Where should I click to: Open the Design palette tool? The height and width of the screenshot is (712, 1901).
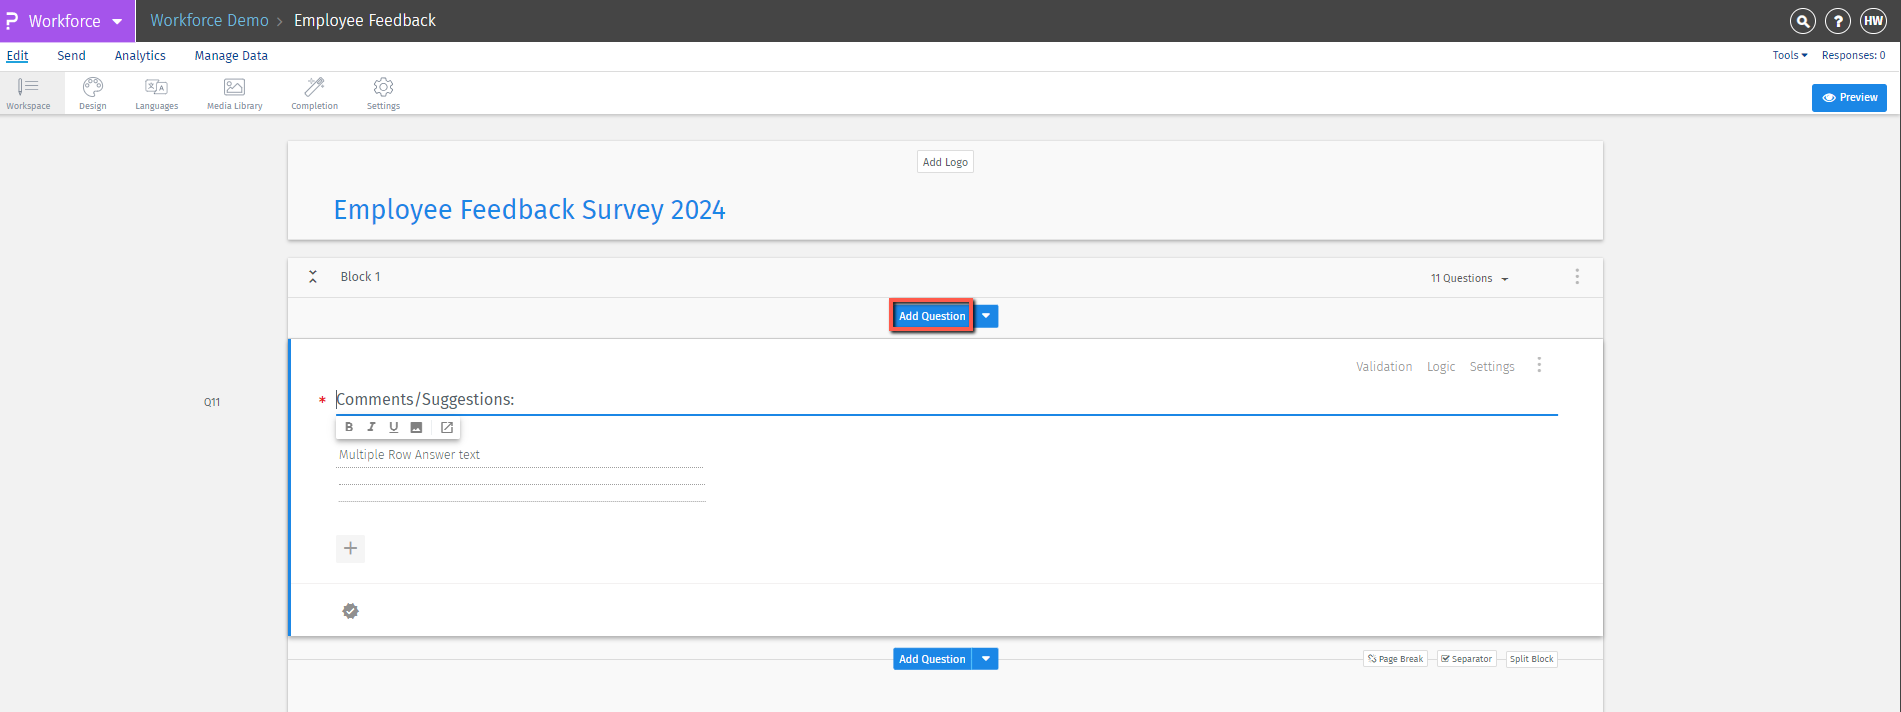[93, 93]
